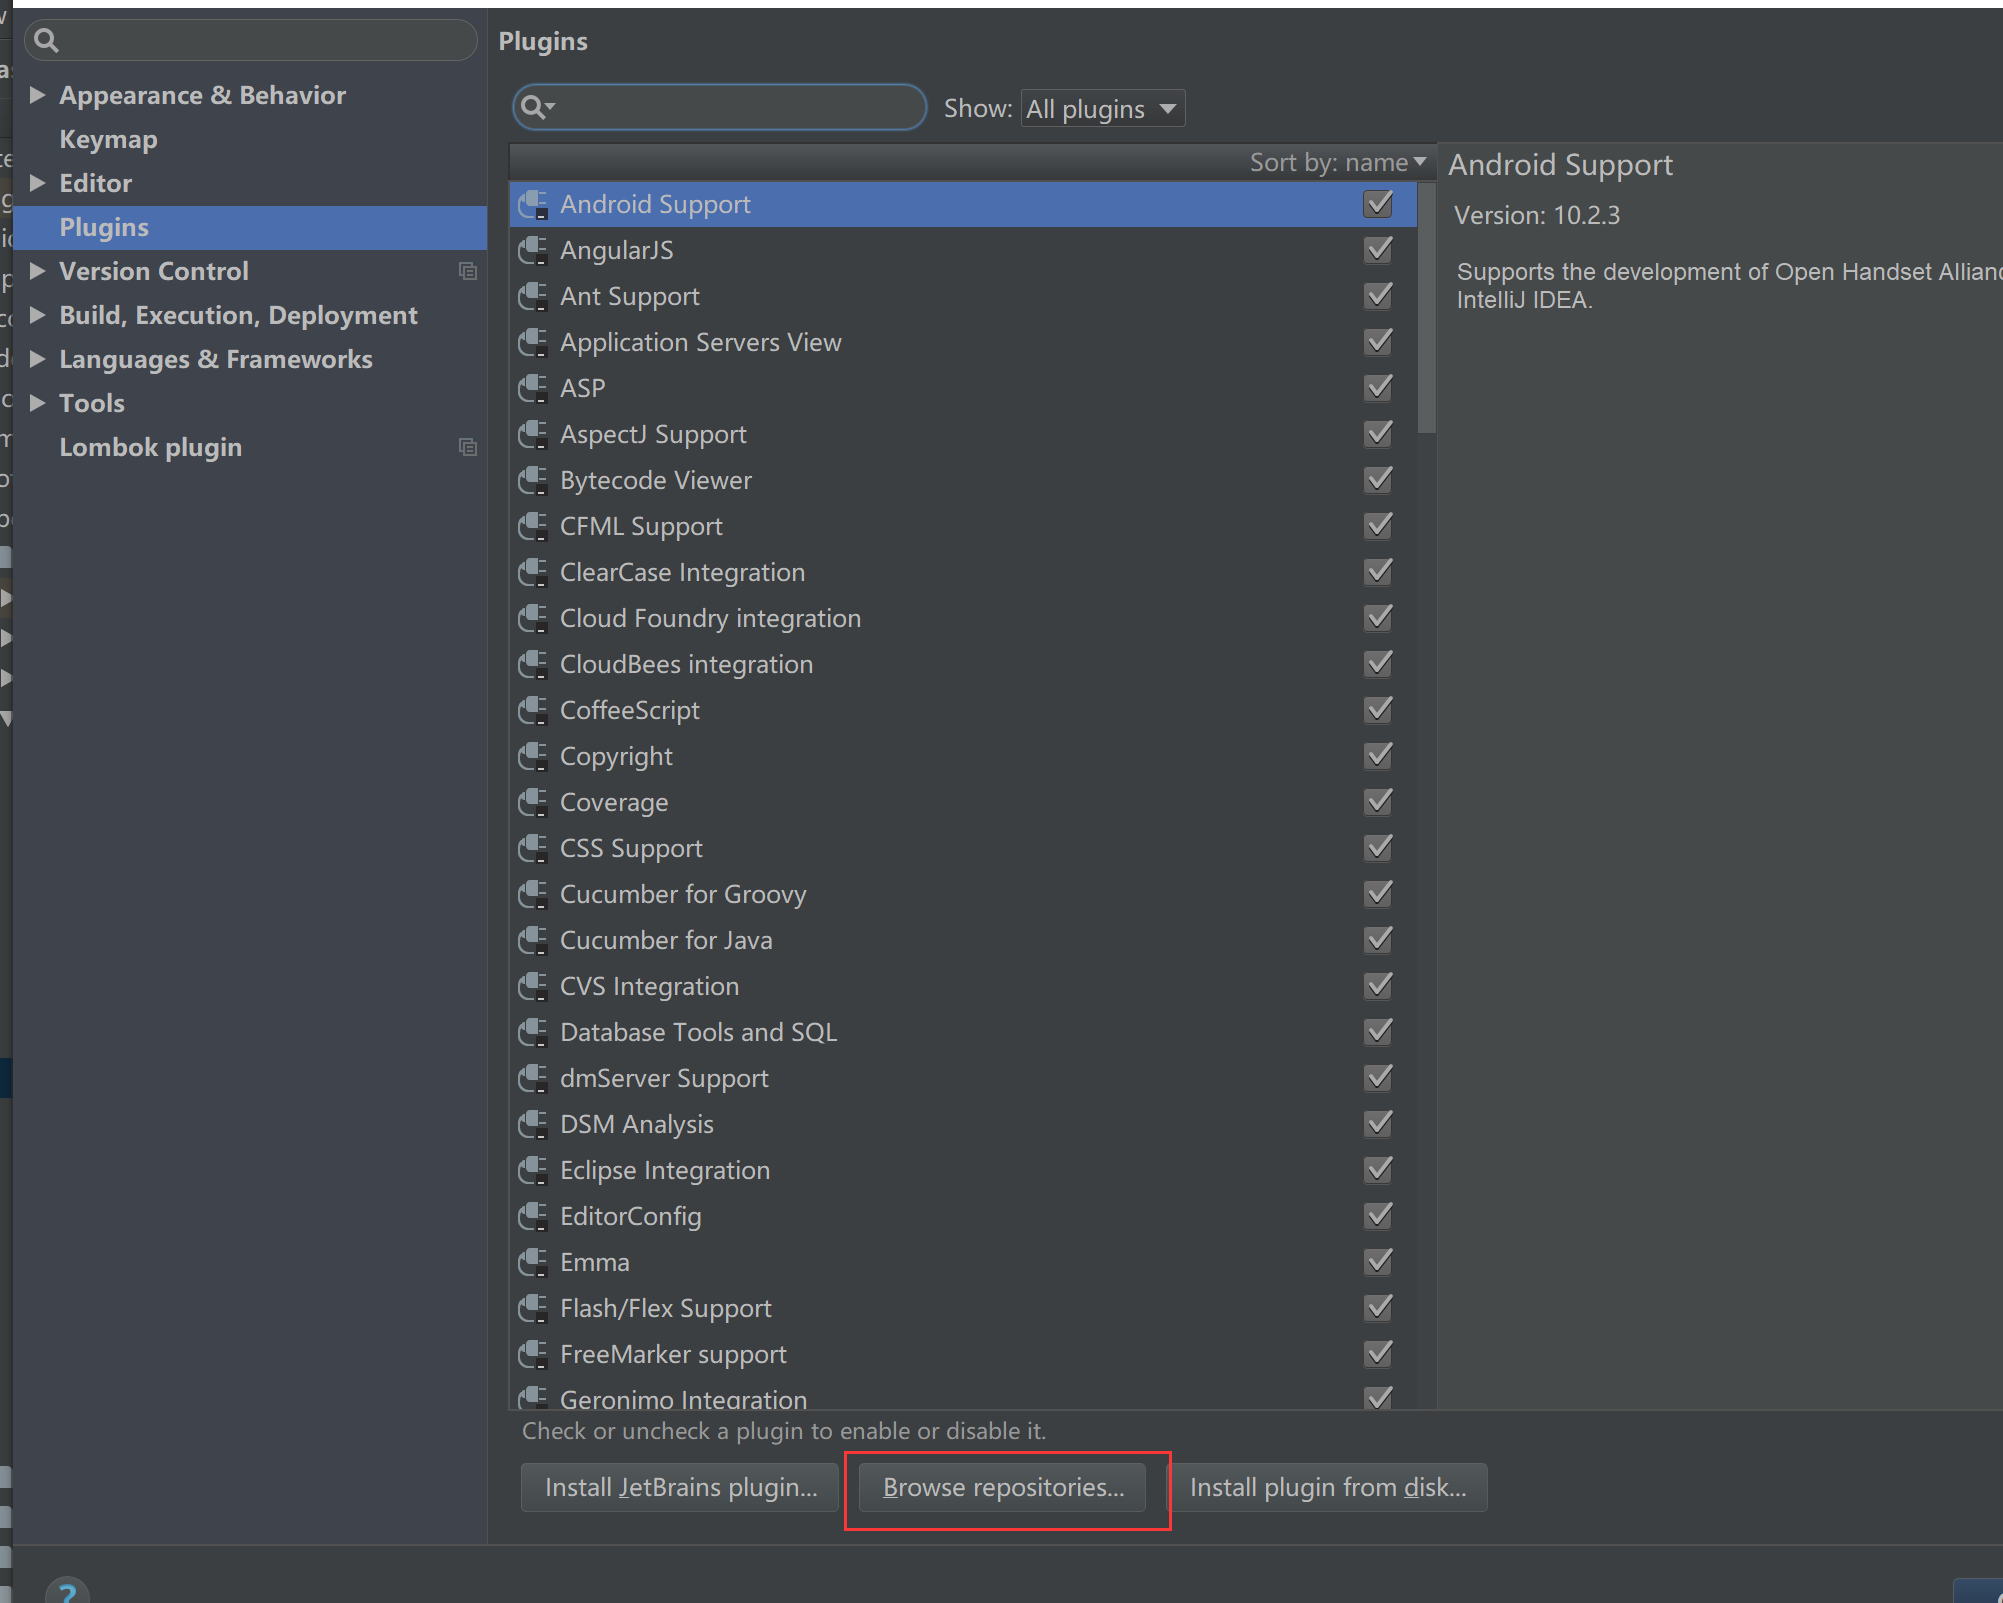This screenshot has height=1603, width=2003.
Task: Focus the settings search field at top left
Action: [260, 40]
